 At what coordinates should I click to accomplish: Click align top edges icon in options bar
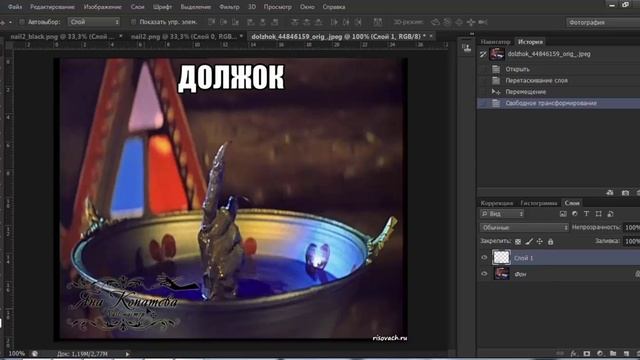coord(211,22)
